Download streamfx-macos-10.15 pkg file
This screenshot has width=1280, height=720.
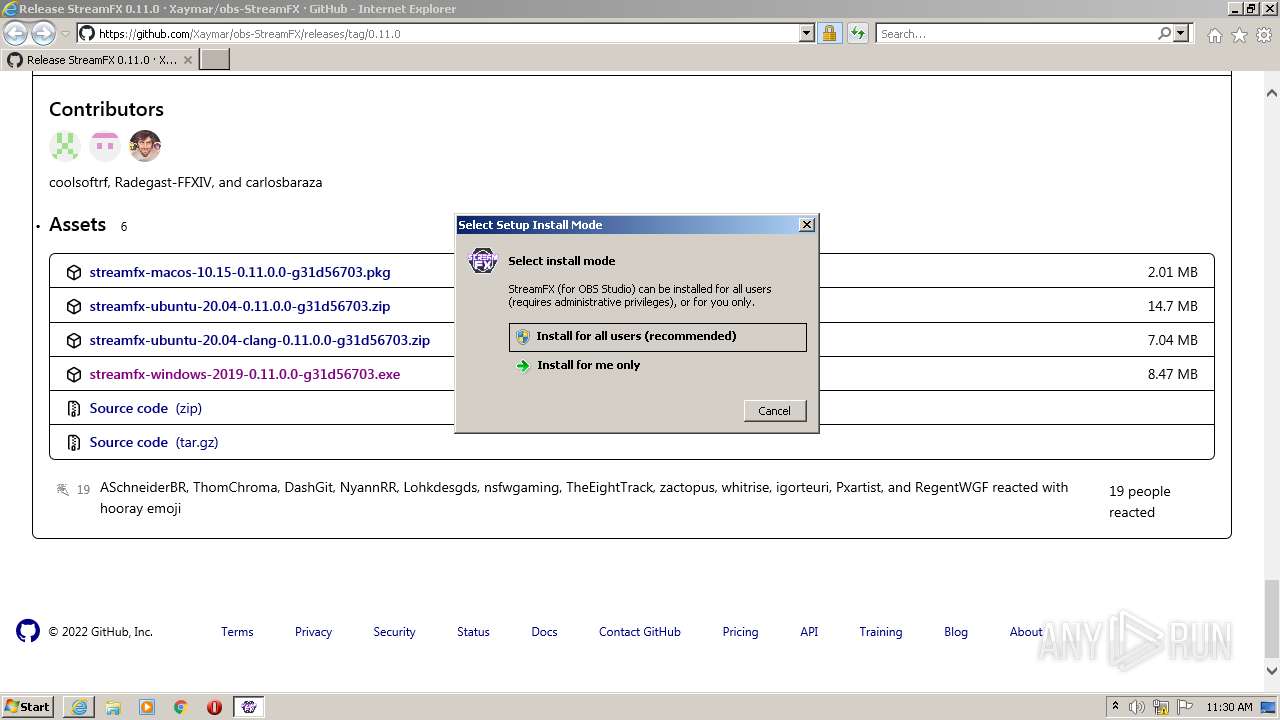[240, 272]
